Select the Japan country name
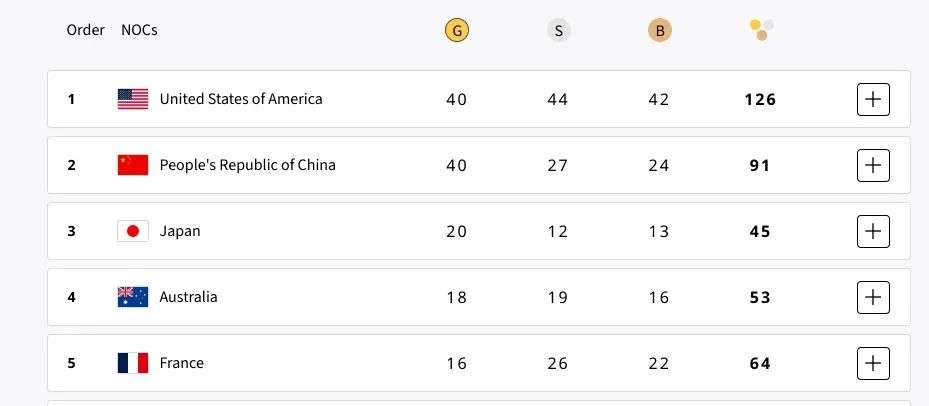 [x=180, y=231]
